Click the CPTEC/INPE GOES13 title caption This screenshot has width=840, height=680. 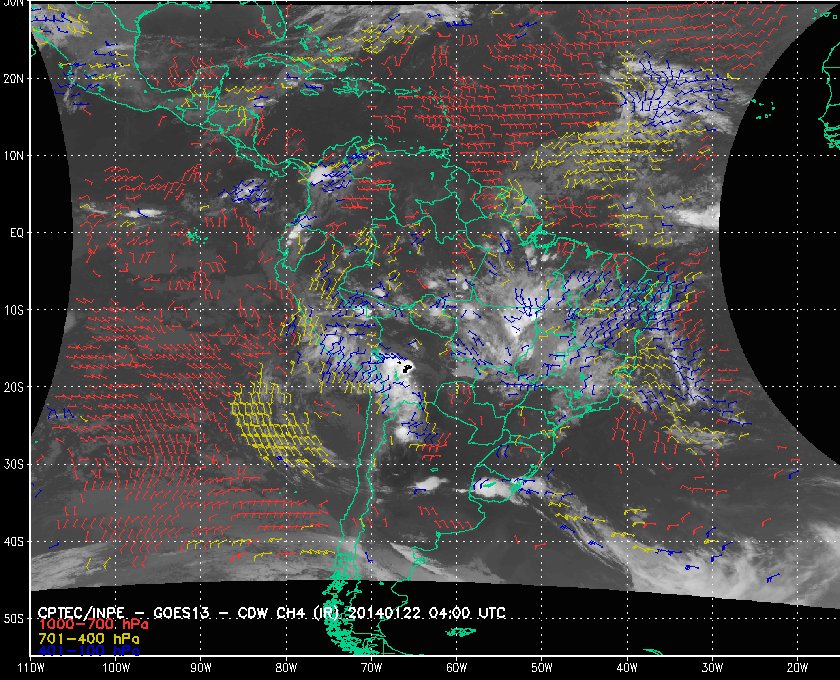pyautogui.click(x=272, y=612)
